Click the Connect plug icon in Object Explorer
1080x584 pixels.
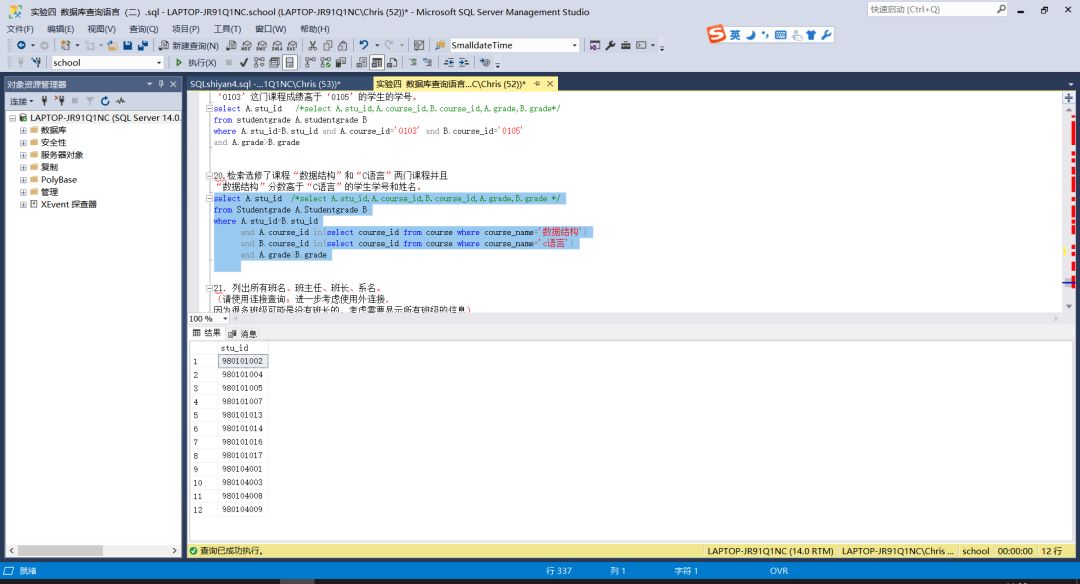point(44,101)
